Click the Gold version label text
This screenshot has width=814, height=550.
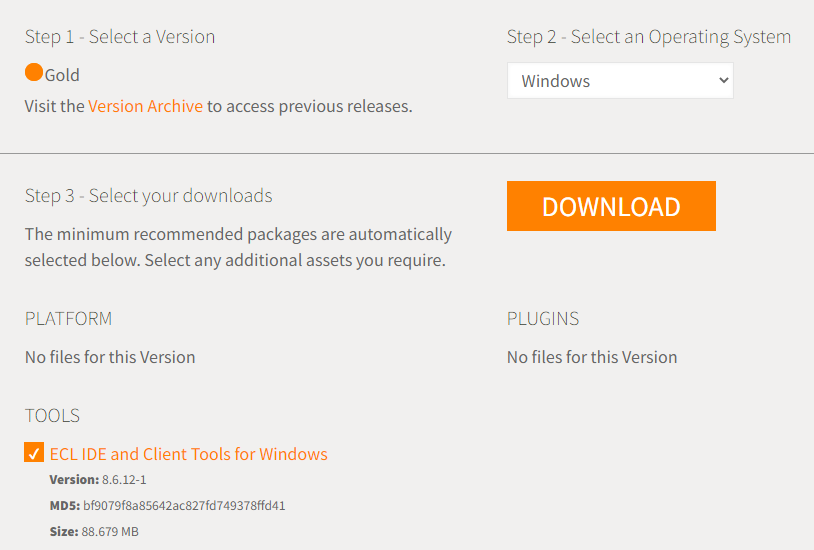62,75
